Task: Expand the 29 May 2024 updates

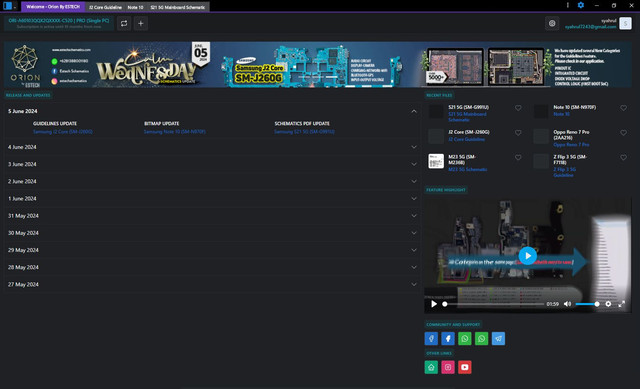Action: click(414, 250)
